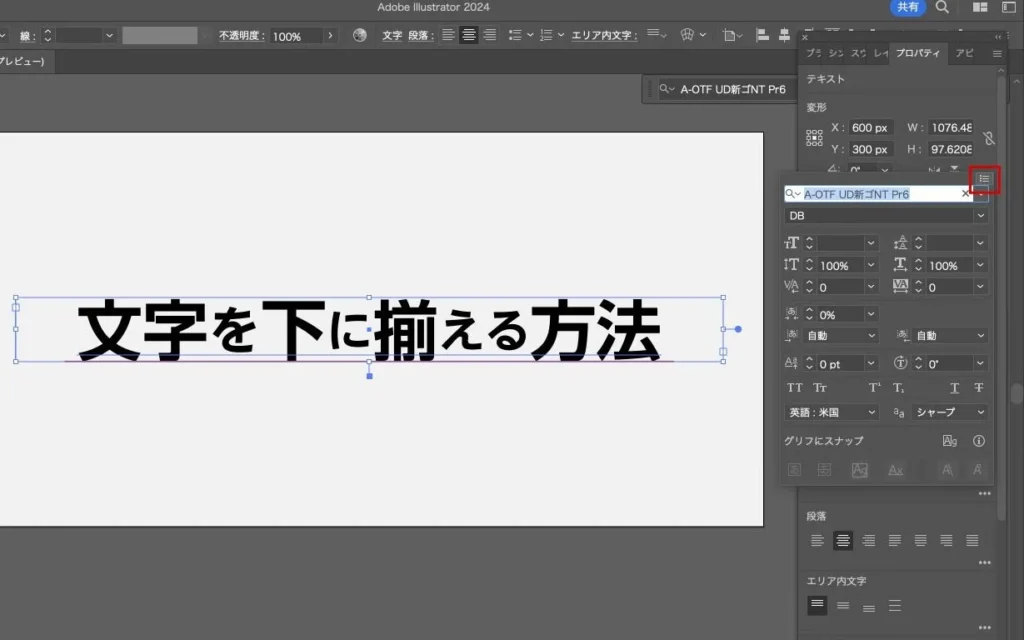Click the blue 共有 share button
Screen dimensions: 1024x640
pyautogui.click(x=908, y=7)
